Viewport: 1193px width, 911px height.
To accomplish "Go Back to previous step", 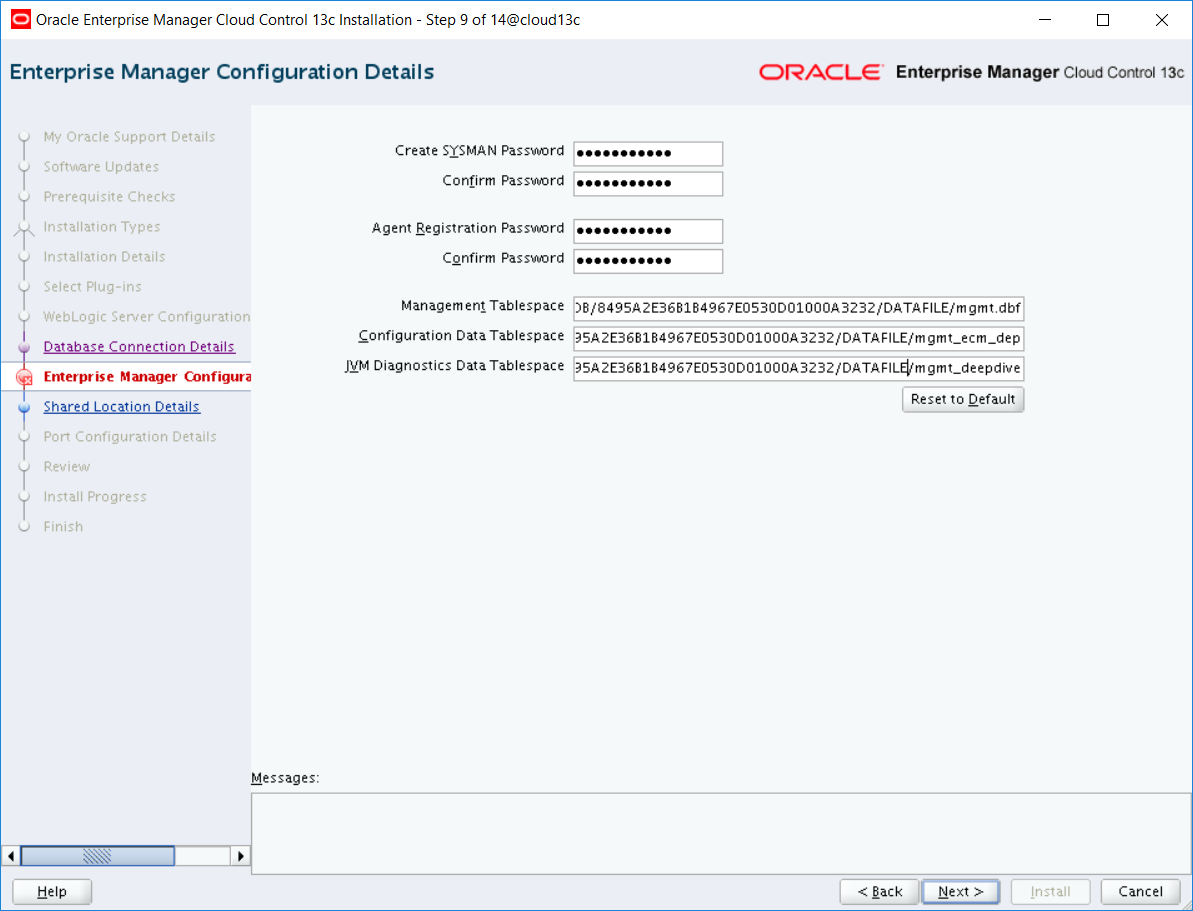I will pos(879,892).
